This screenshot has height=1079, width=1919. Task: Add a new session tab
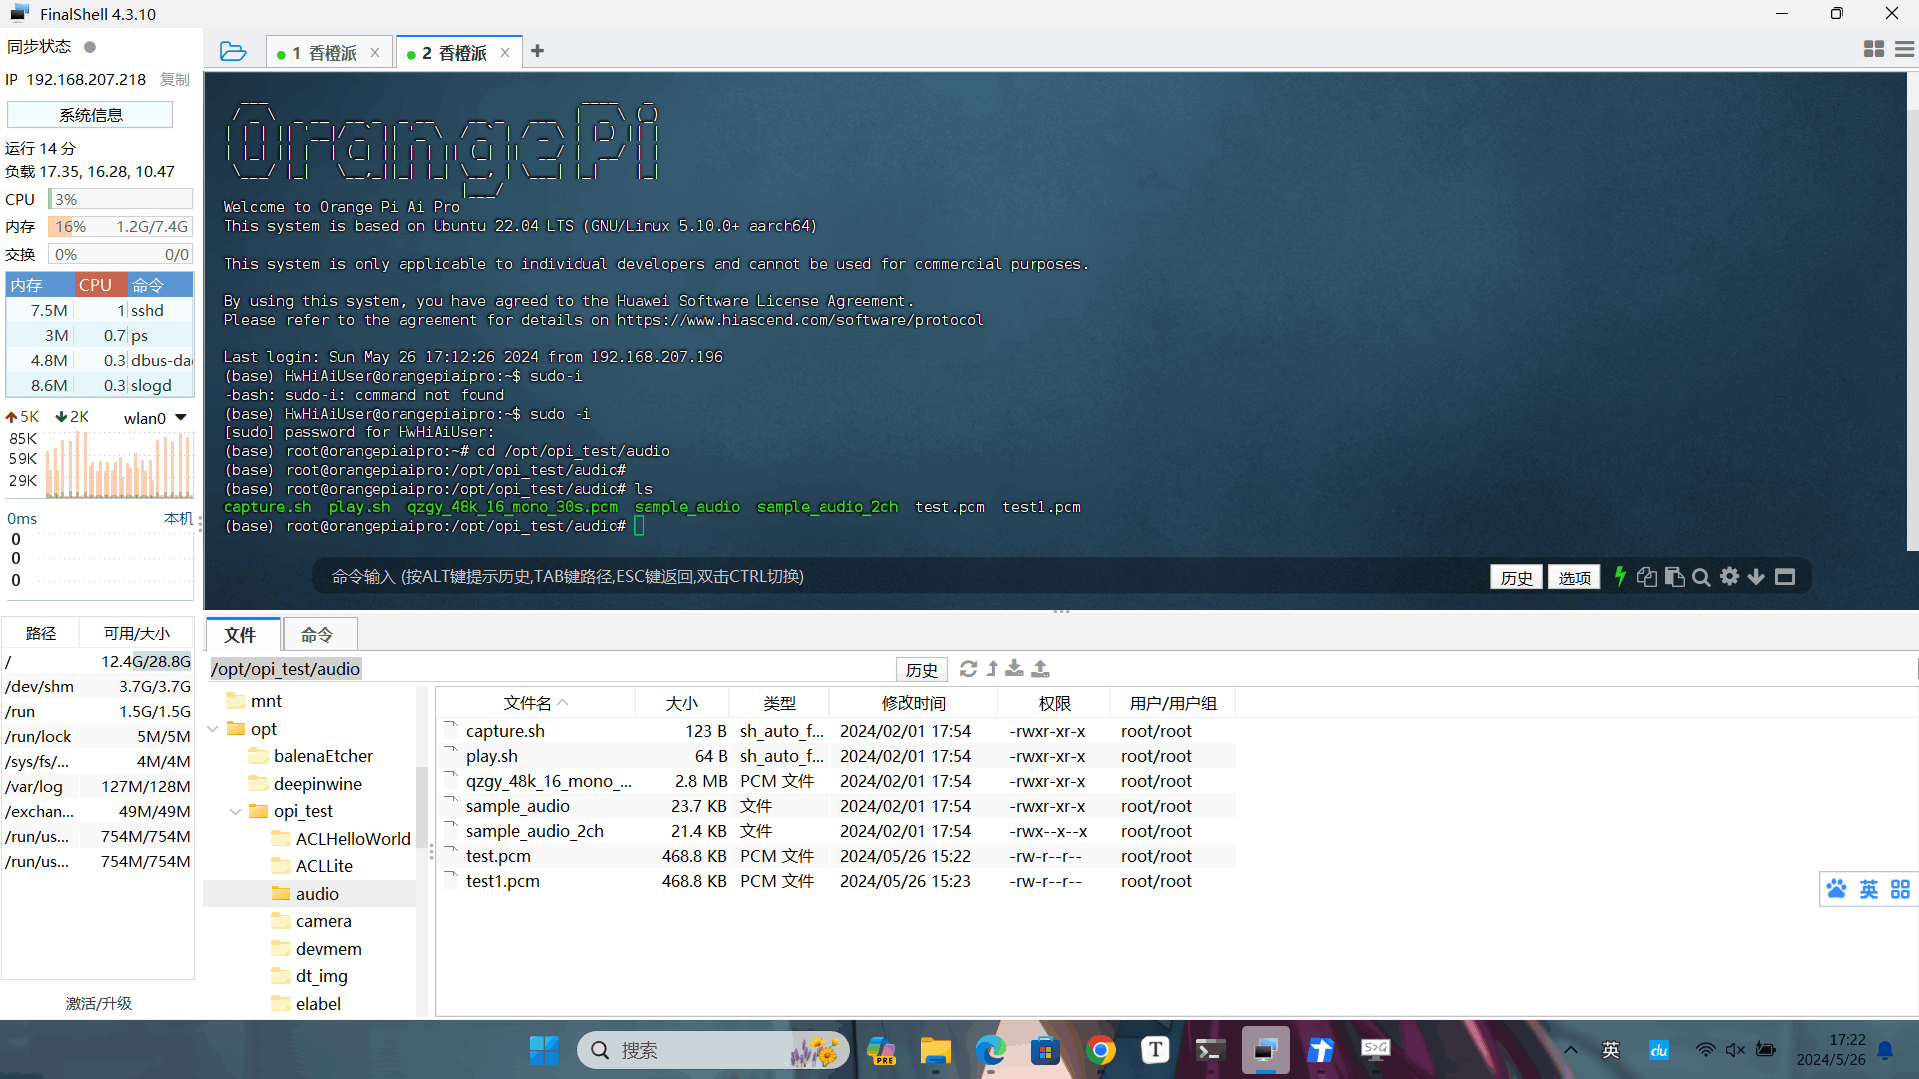[x=537, y=51]
